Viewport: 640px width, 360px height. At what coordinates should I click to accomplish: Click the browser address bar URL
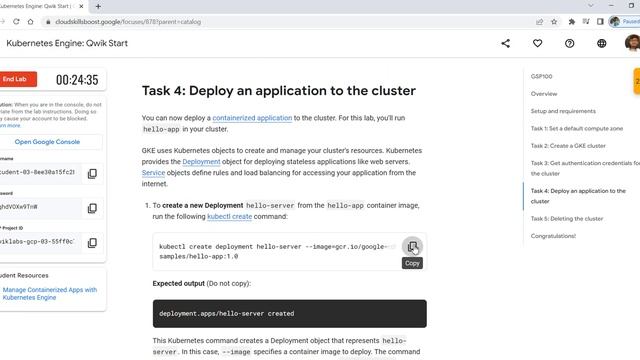pyautogui.click(x=128, y=22)
